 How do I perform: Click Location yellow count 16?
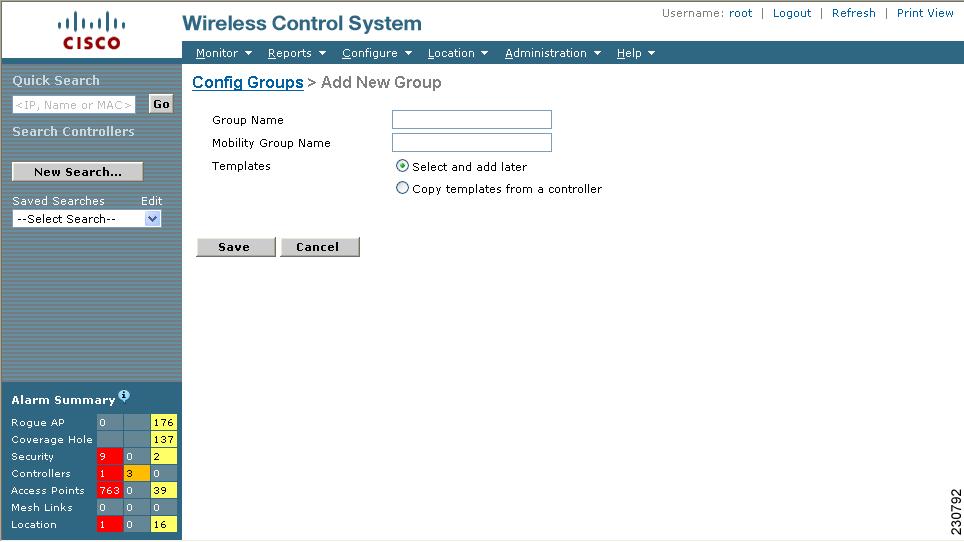pos(164,524)
